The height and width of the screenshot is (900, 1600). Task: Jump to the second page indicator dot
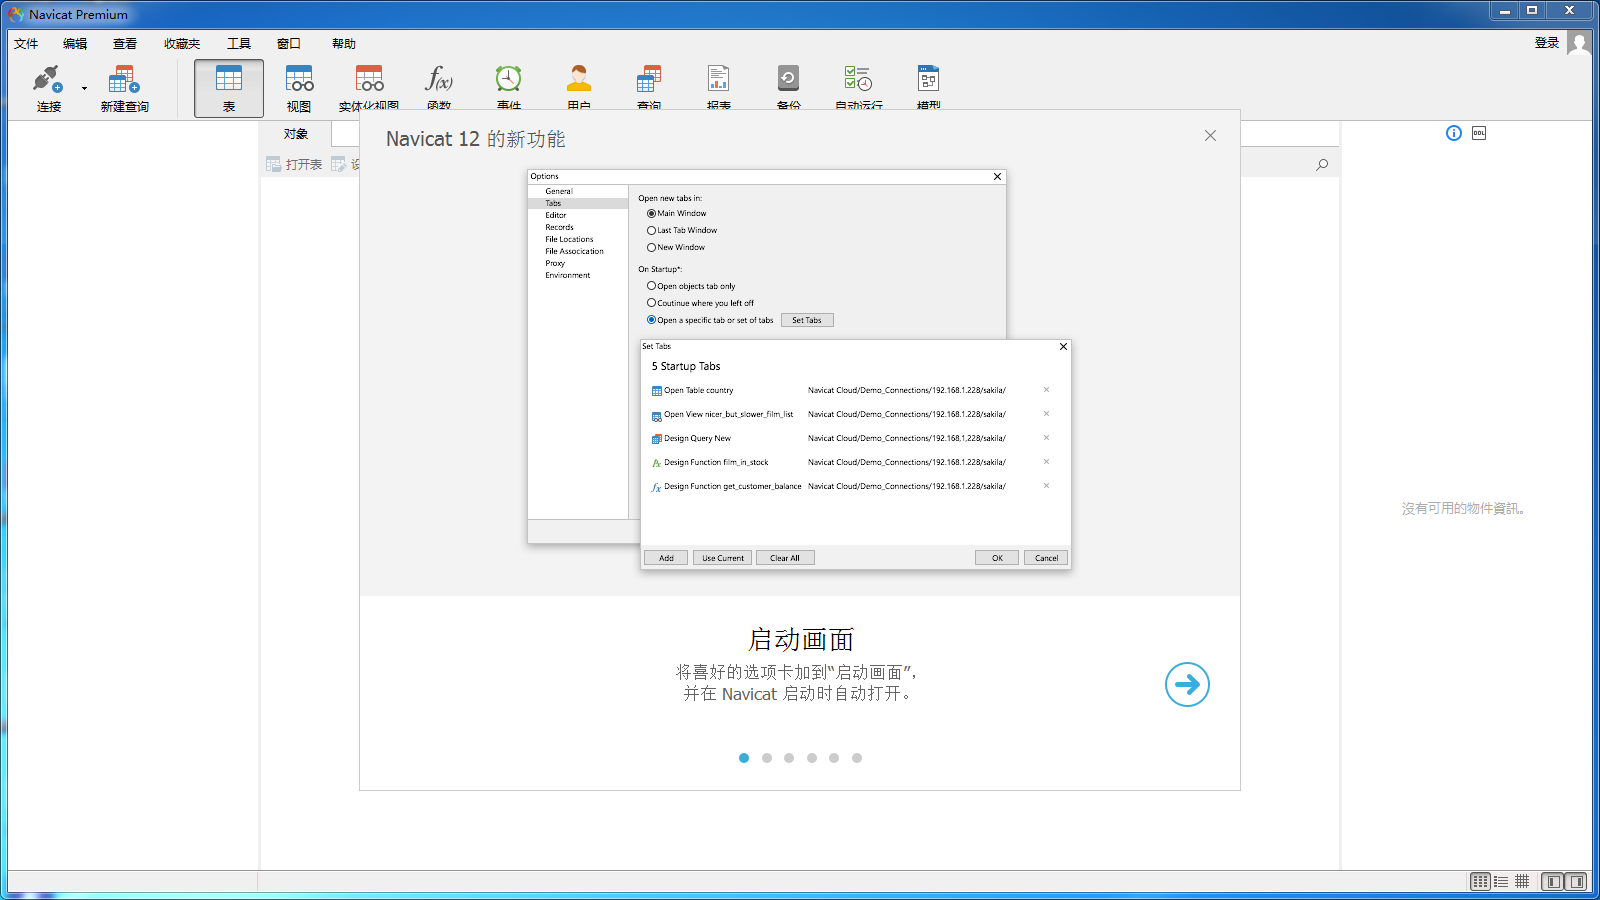pos(767,758)
